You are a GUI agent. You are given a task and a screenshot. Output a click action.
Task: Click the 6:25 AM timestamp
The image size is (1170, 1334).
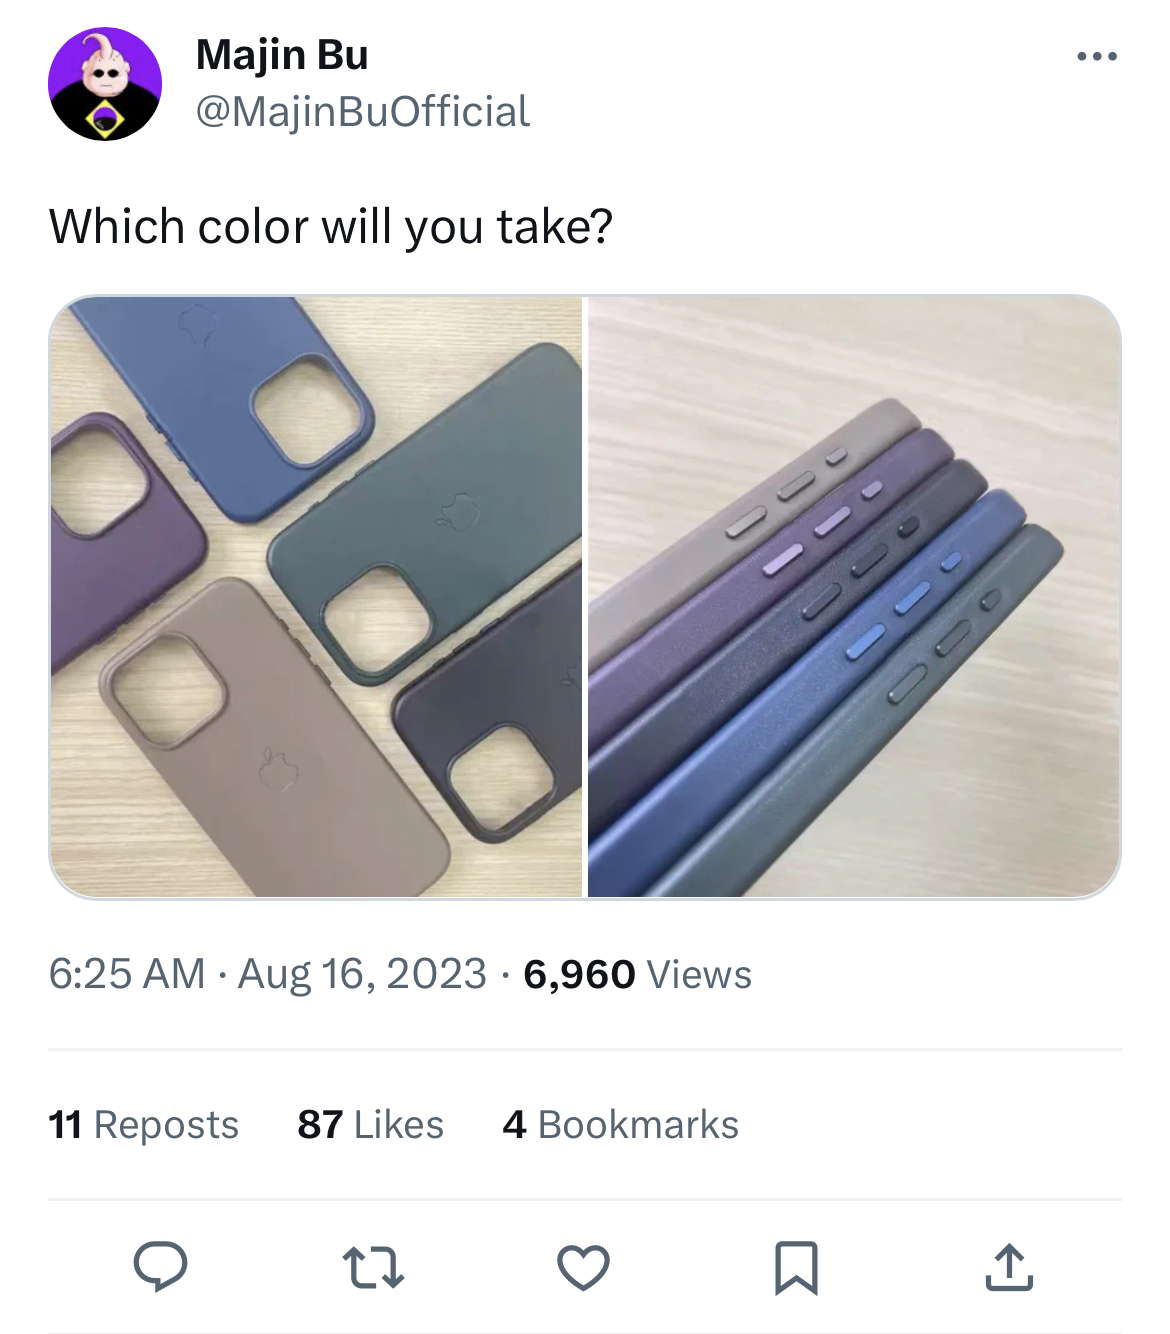pyautogui.click(x=126, y=974)
